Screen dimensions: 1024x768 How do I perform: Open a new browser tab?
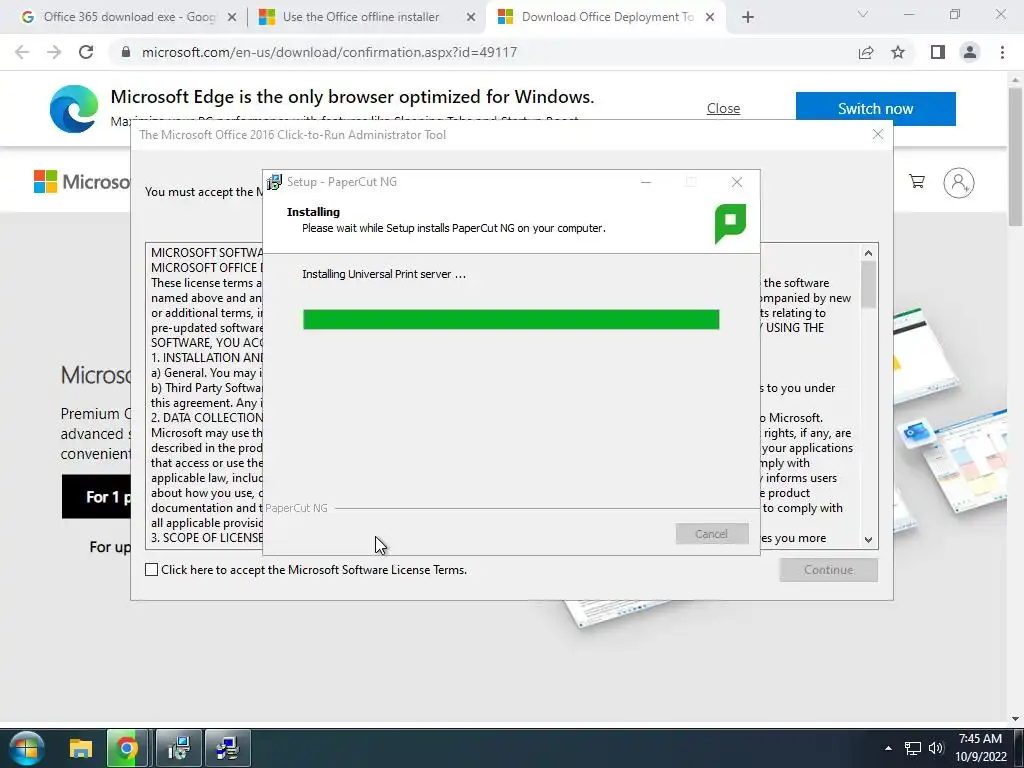coord(748,17)
